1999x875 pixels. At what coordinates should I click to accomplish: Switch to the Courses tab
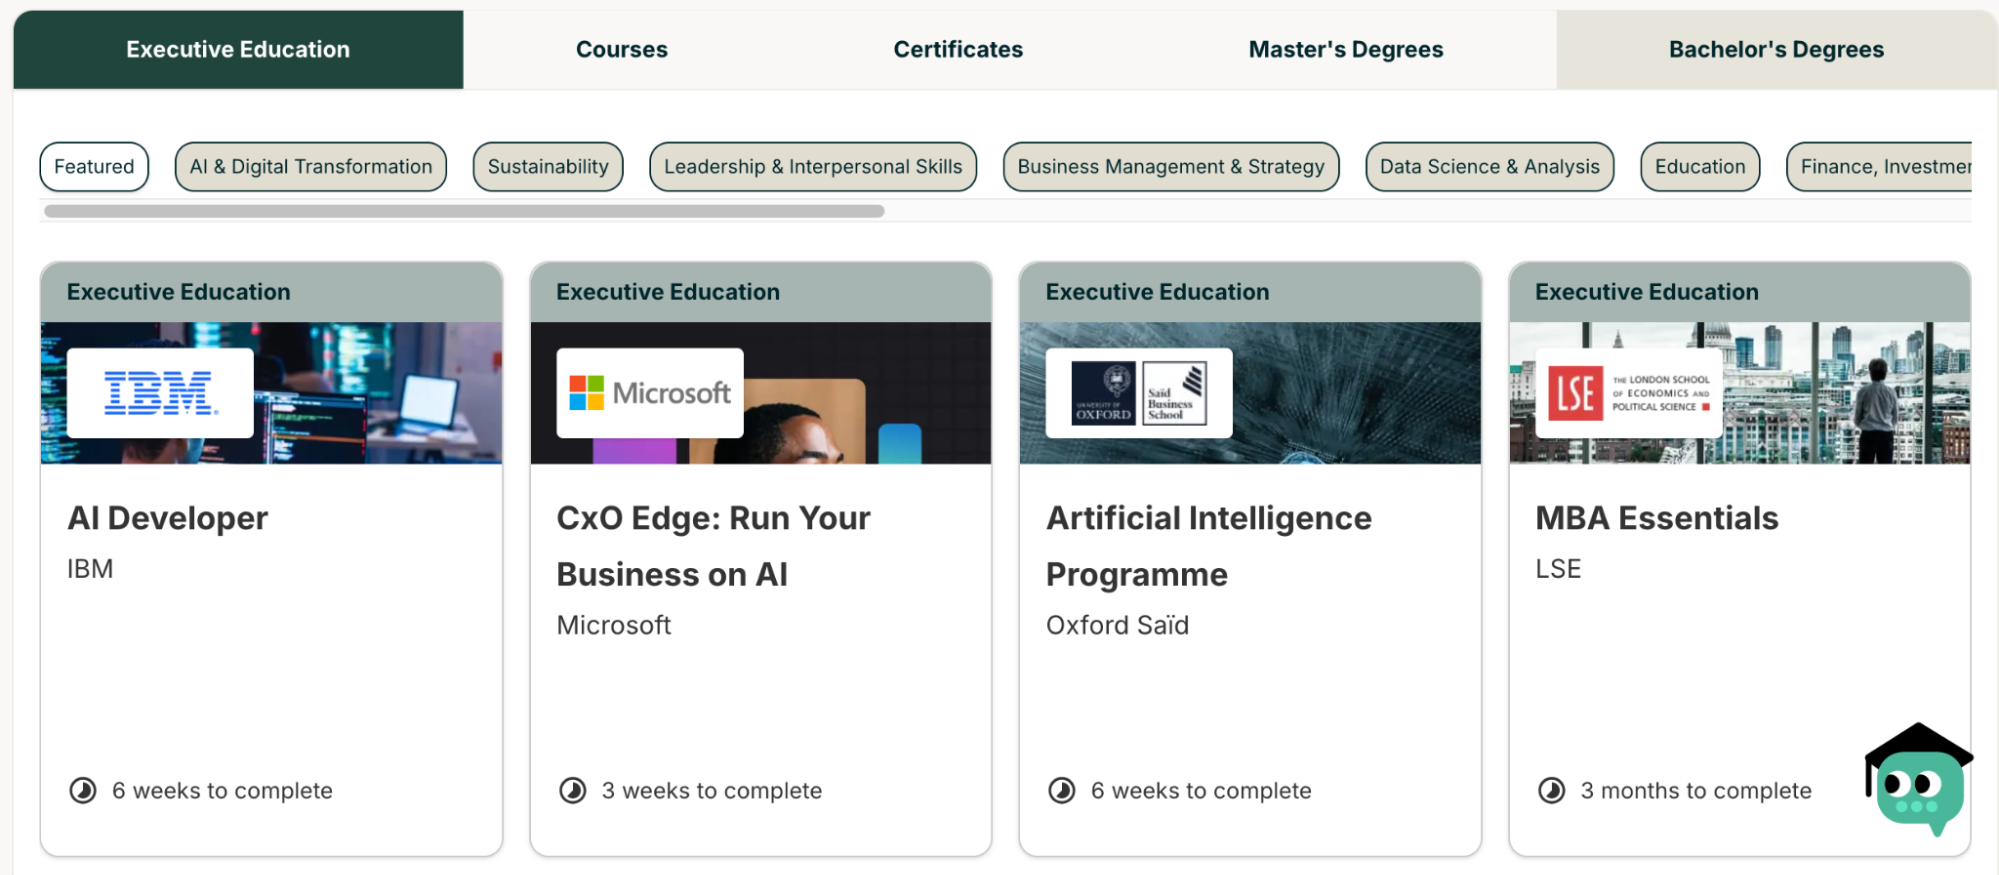tap(621, 49)
